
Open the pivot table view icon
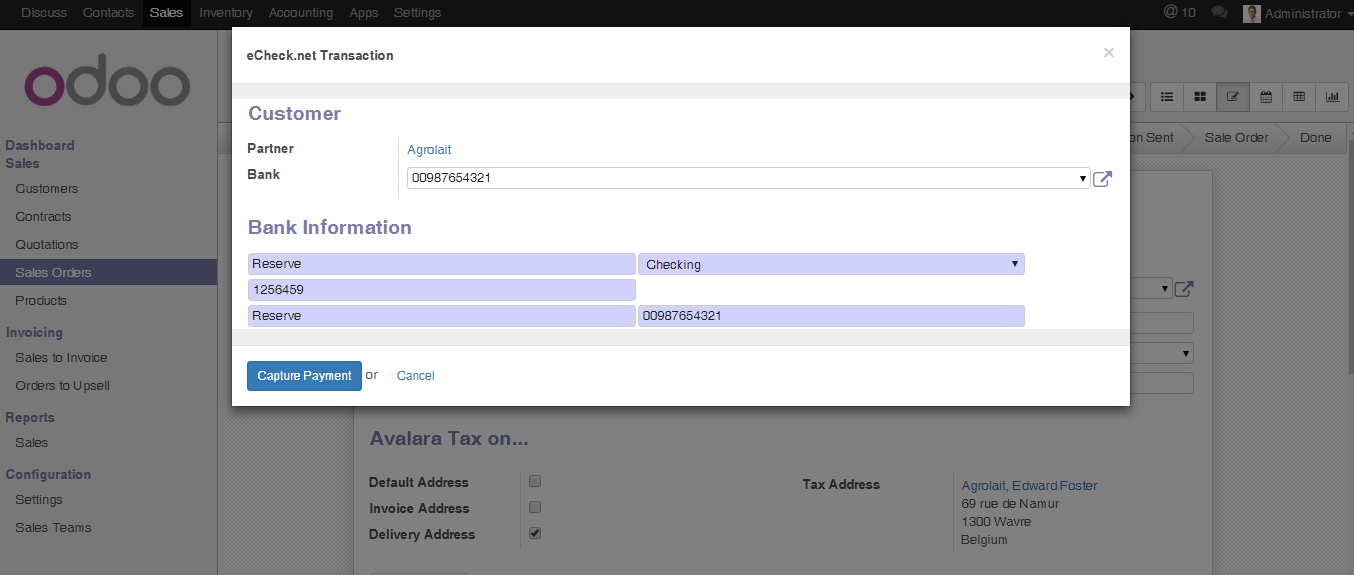coord(1299,97)
